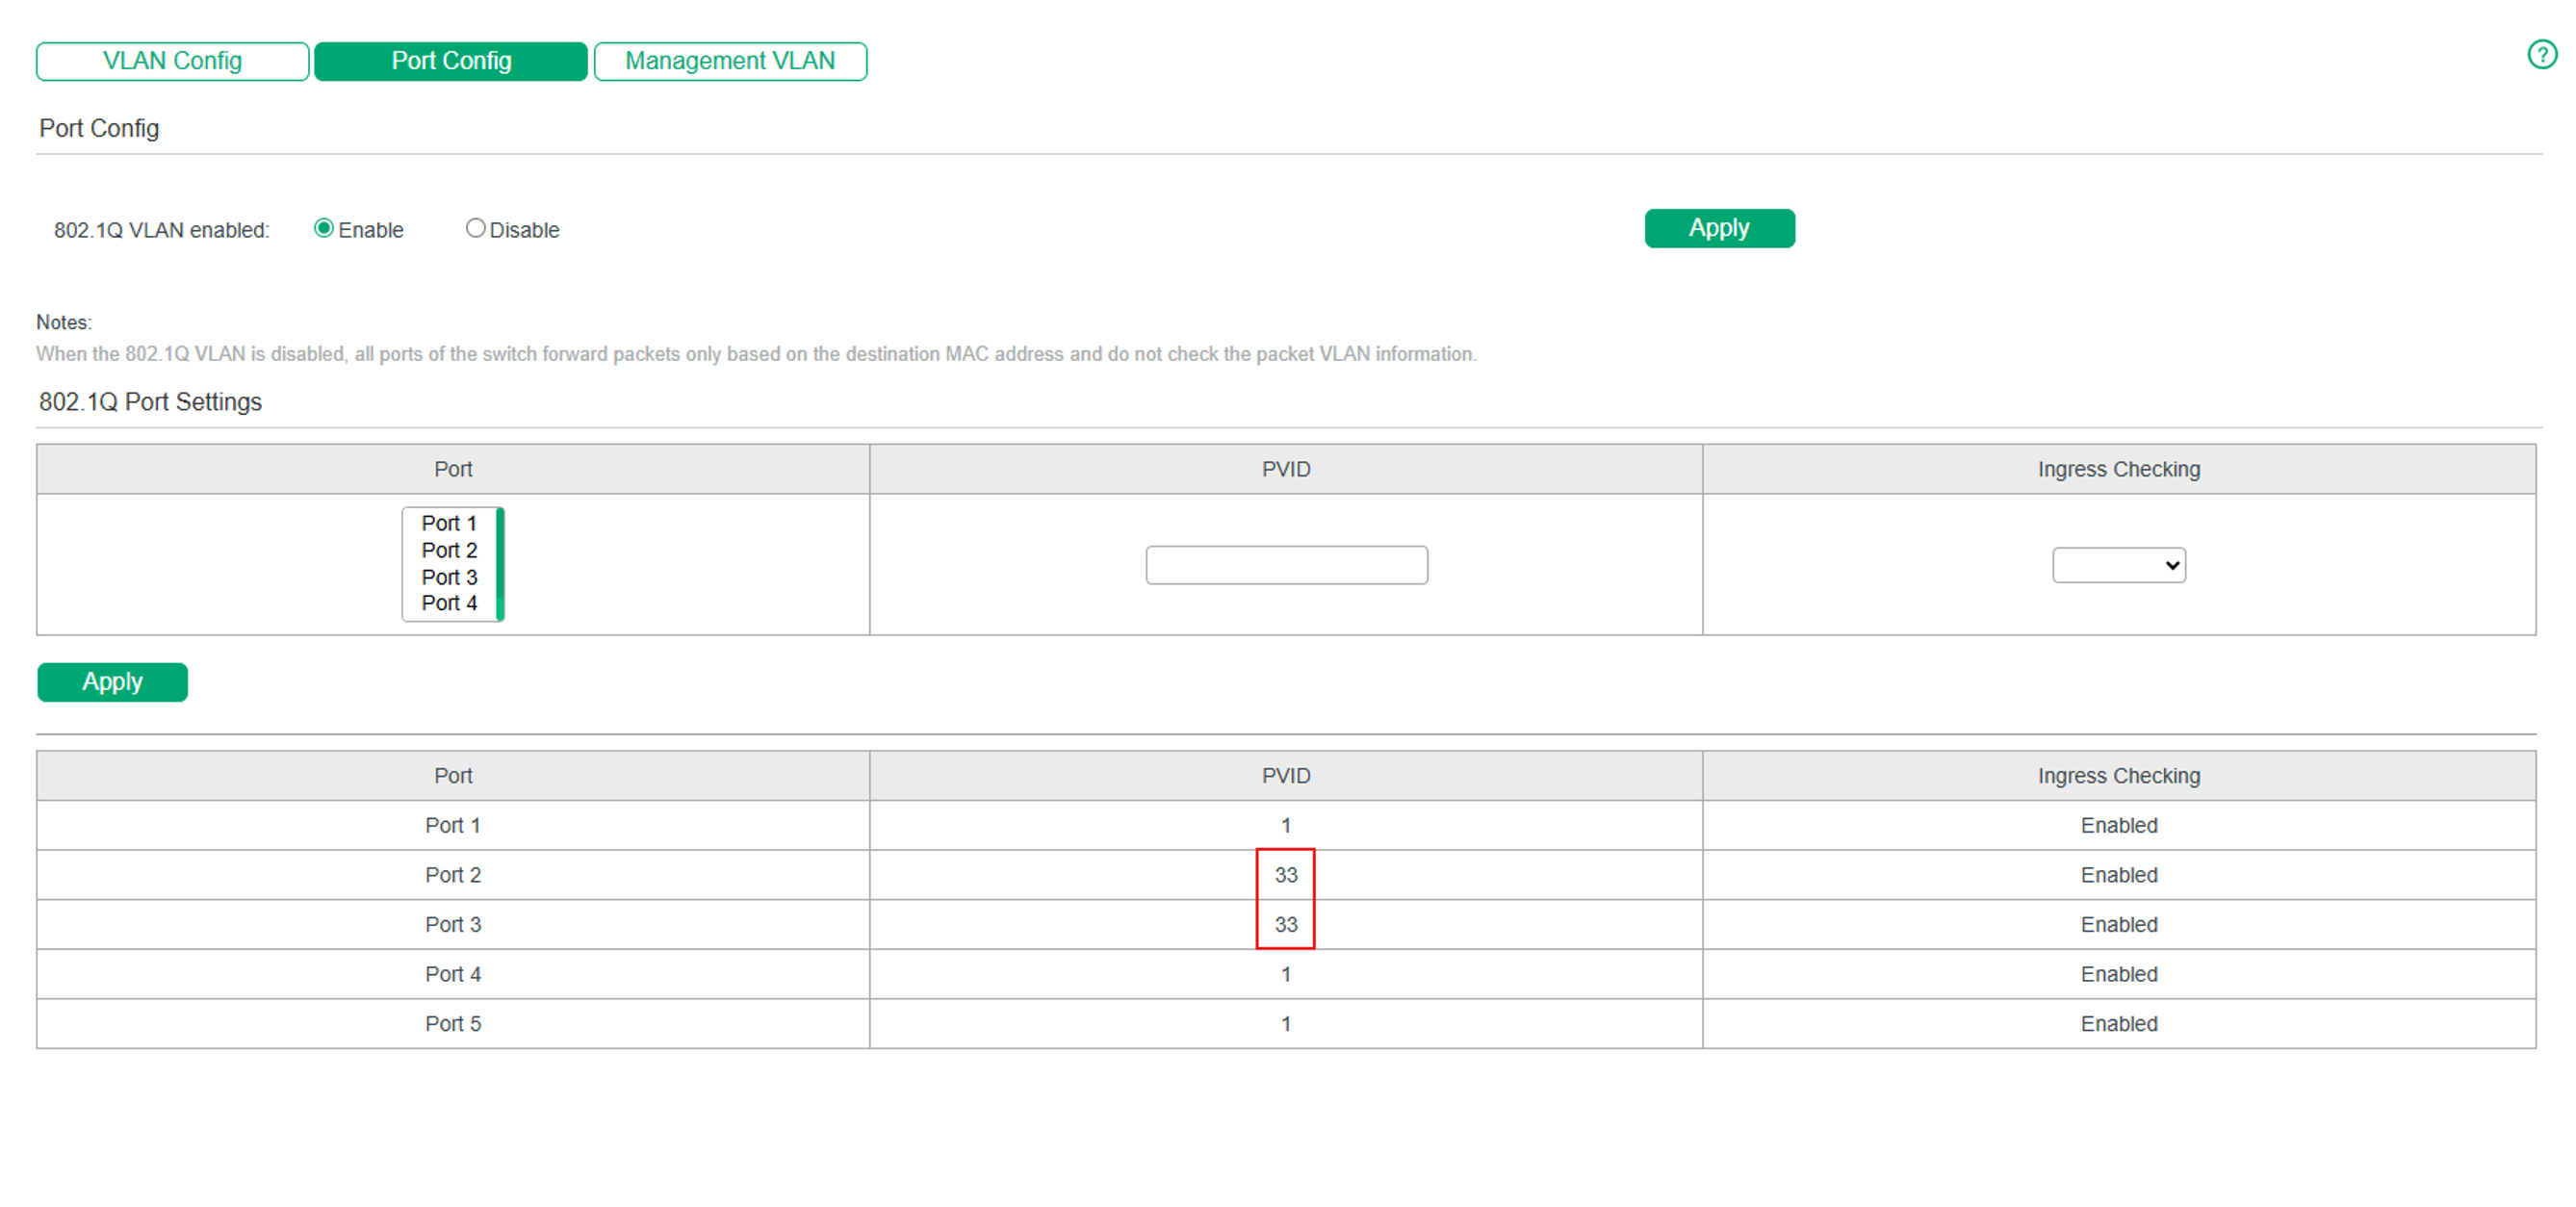Image resolution: width=2576 pixels, height=1207 pixels.
Task: Switch to the VLAN Config tab
Action: (172, 61)
